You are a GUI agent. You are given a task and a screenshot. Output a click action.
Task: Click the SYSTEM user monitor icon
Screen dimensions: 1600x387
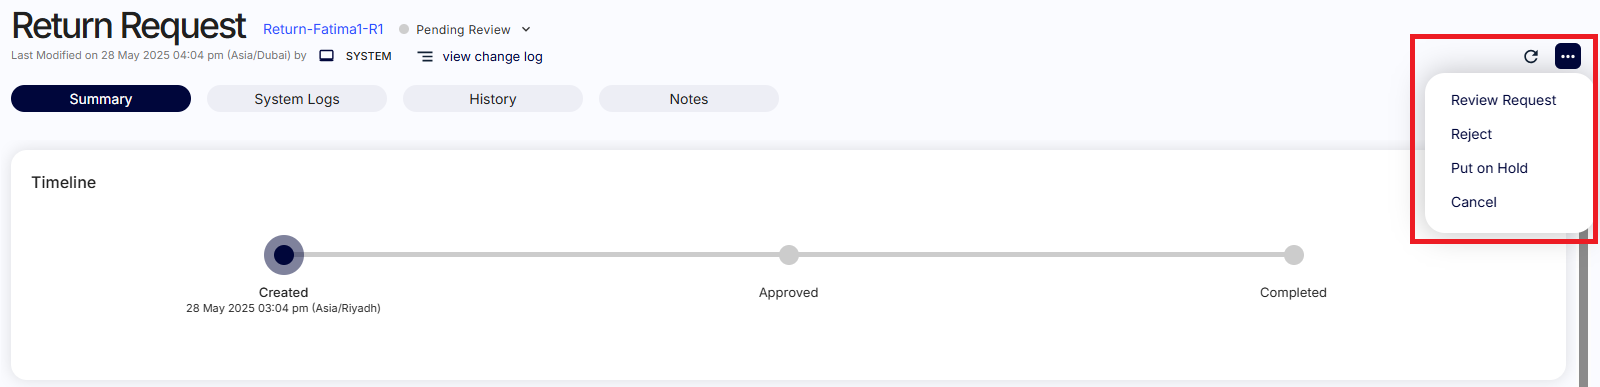(326, 56)
